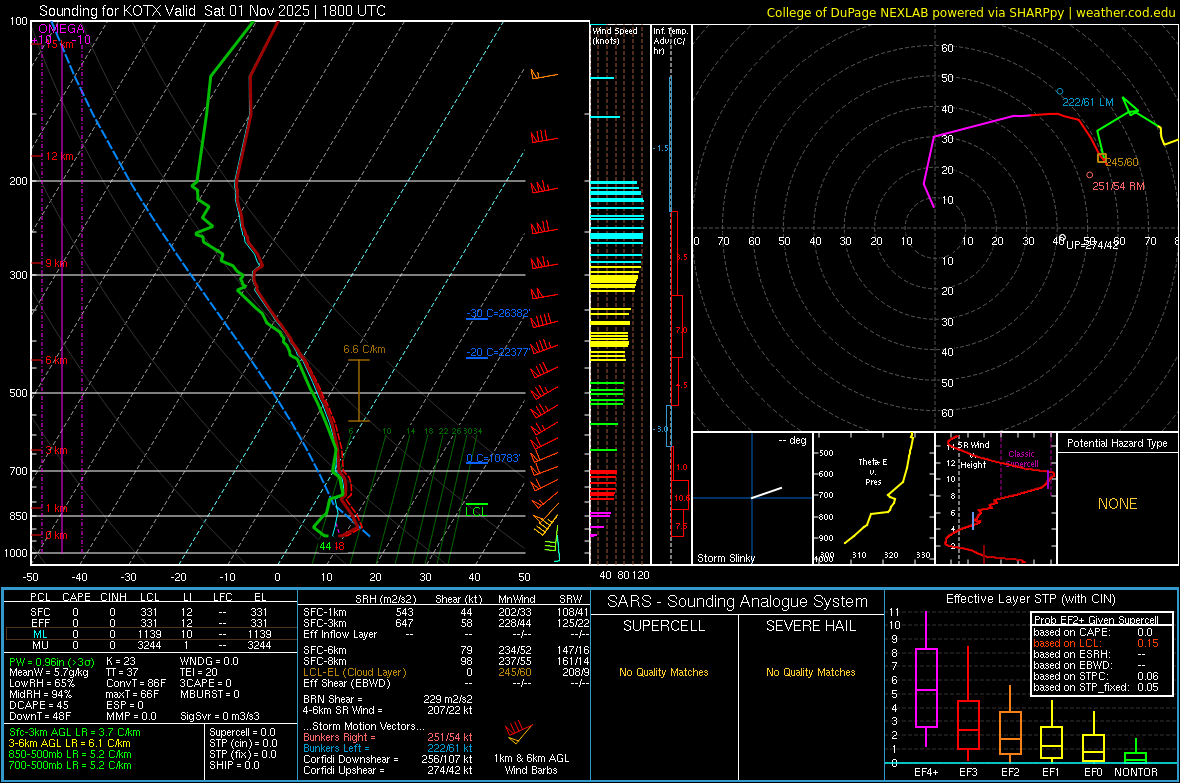Click the 'SHIP = 0.0' value
1180x783 pixels.
click(234, 765)
